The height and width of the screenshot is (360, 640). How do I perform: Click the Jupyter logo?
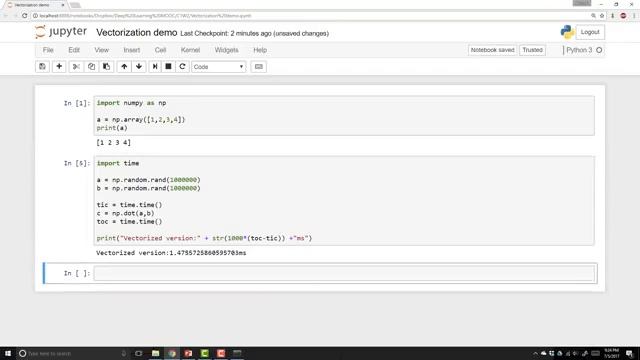tap(61, 32)
